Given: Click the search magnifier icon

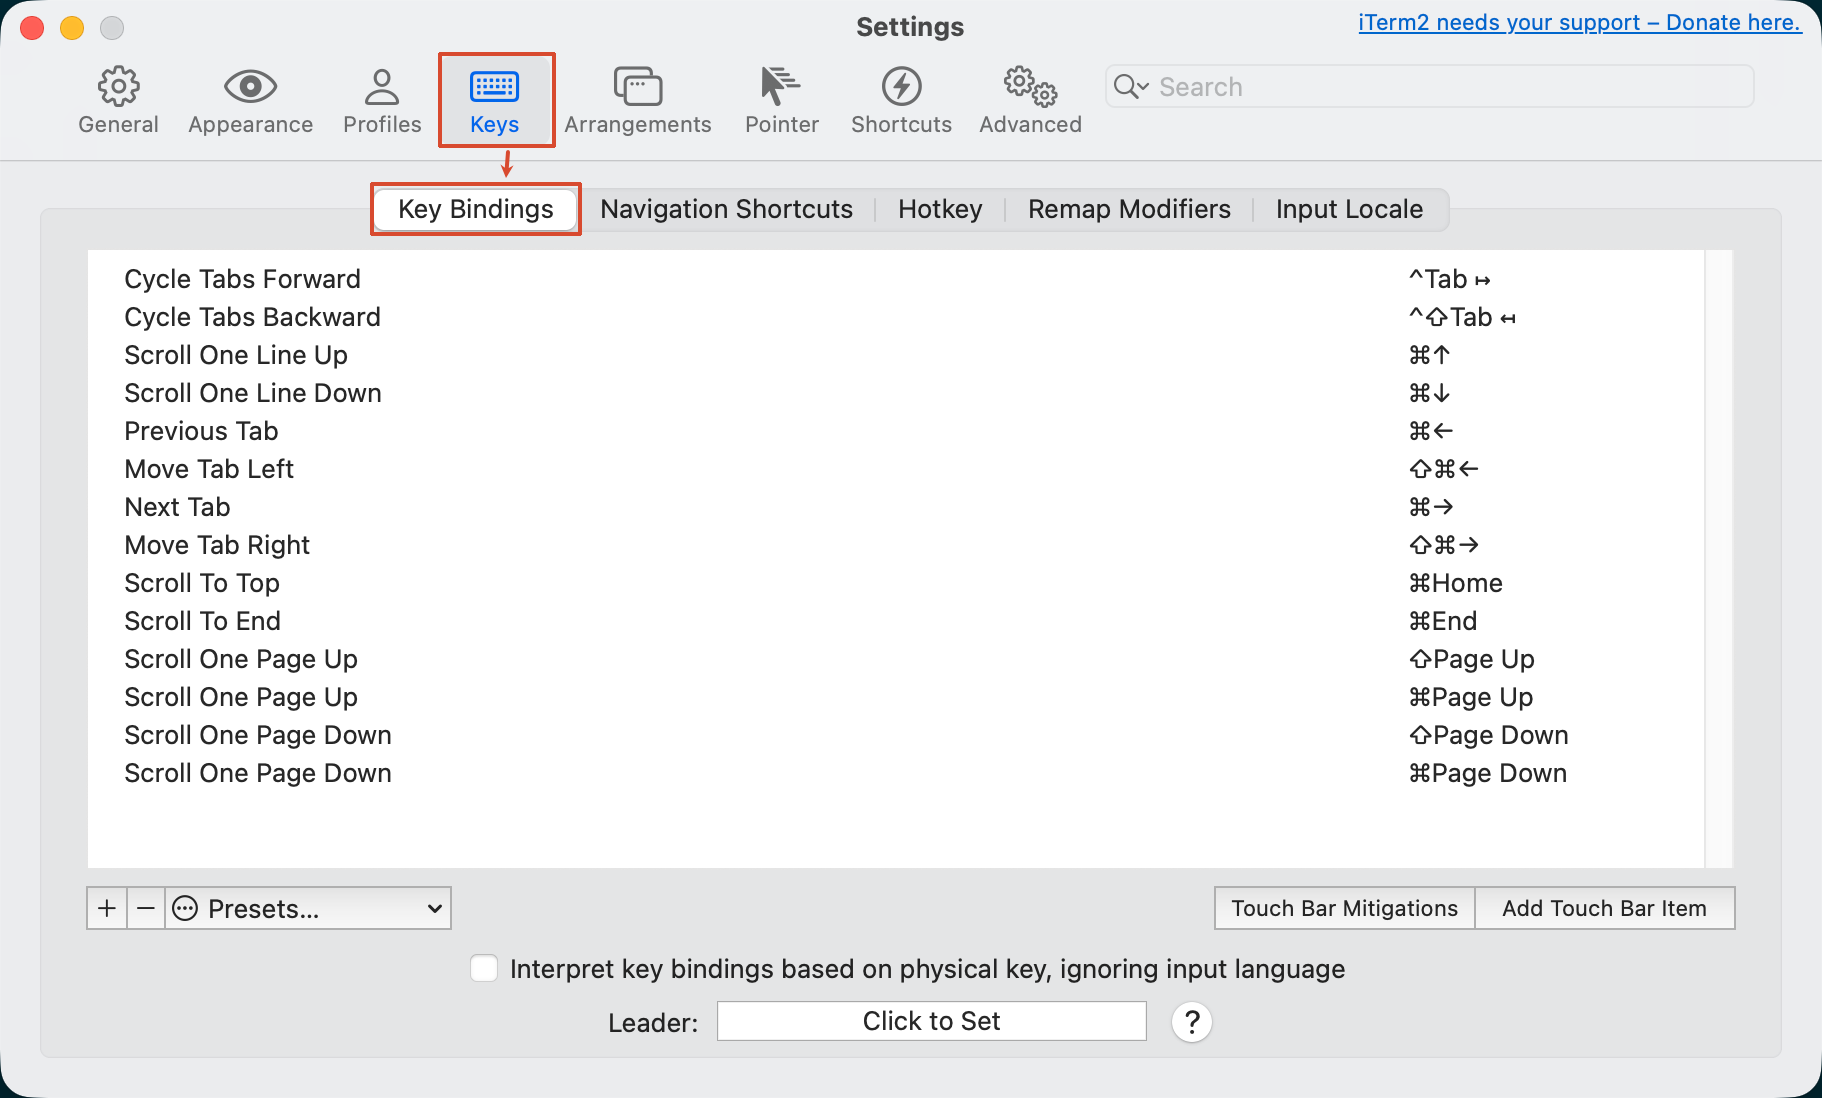Looking at the screenshot, I should (x=1130, y=87).
